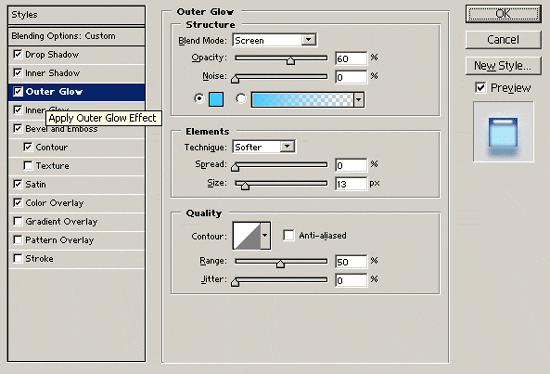Image resolution: width=550 pixels, height=374 pixels.
Task: Click the Opacity value field
Action: point(351,58)
